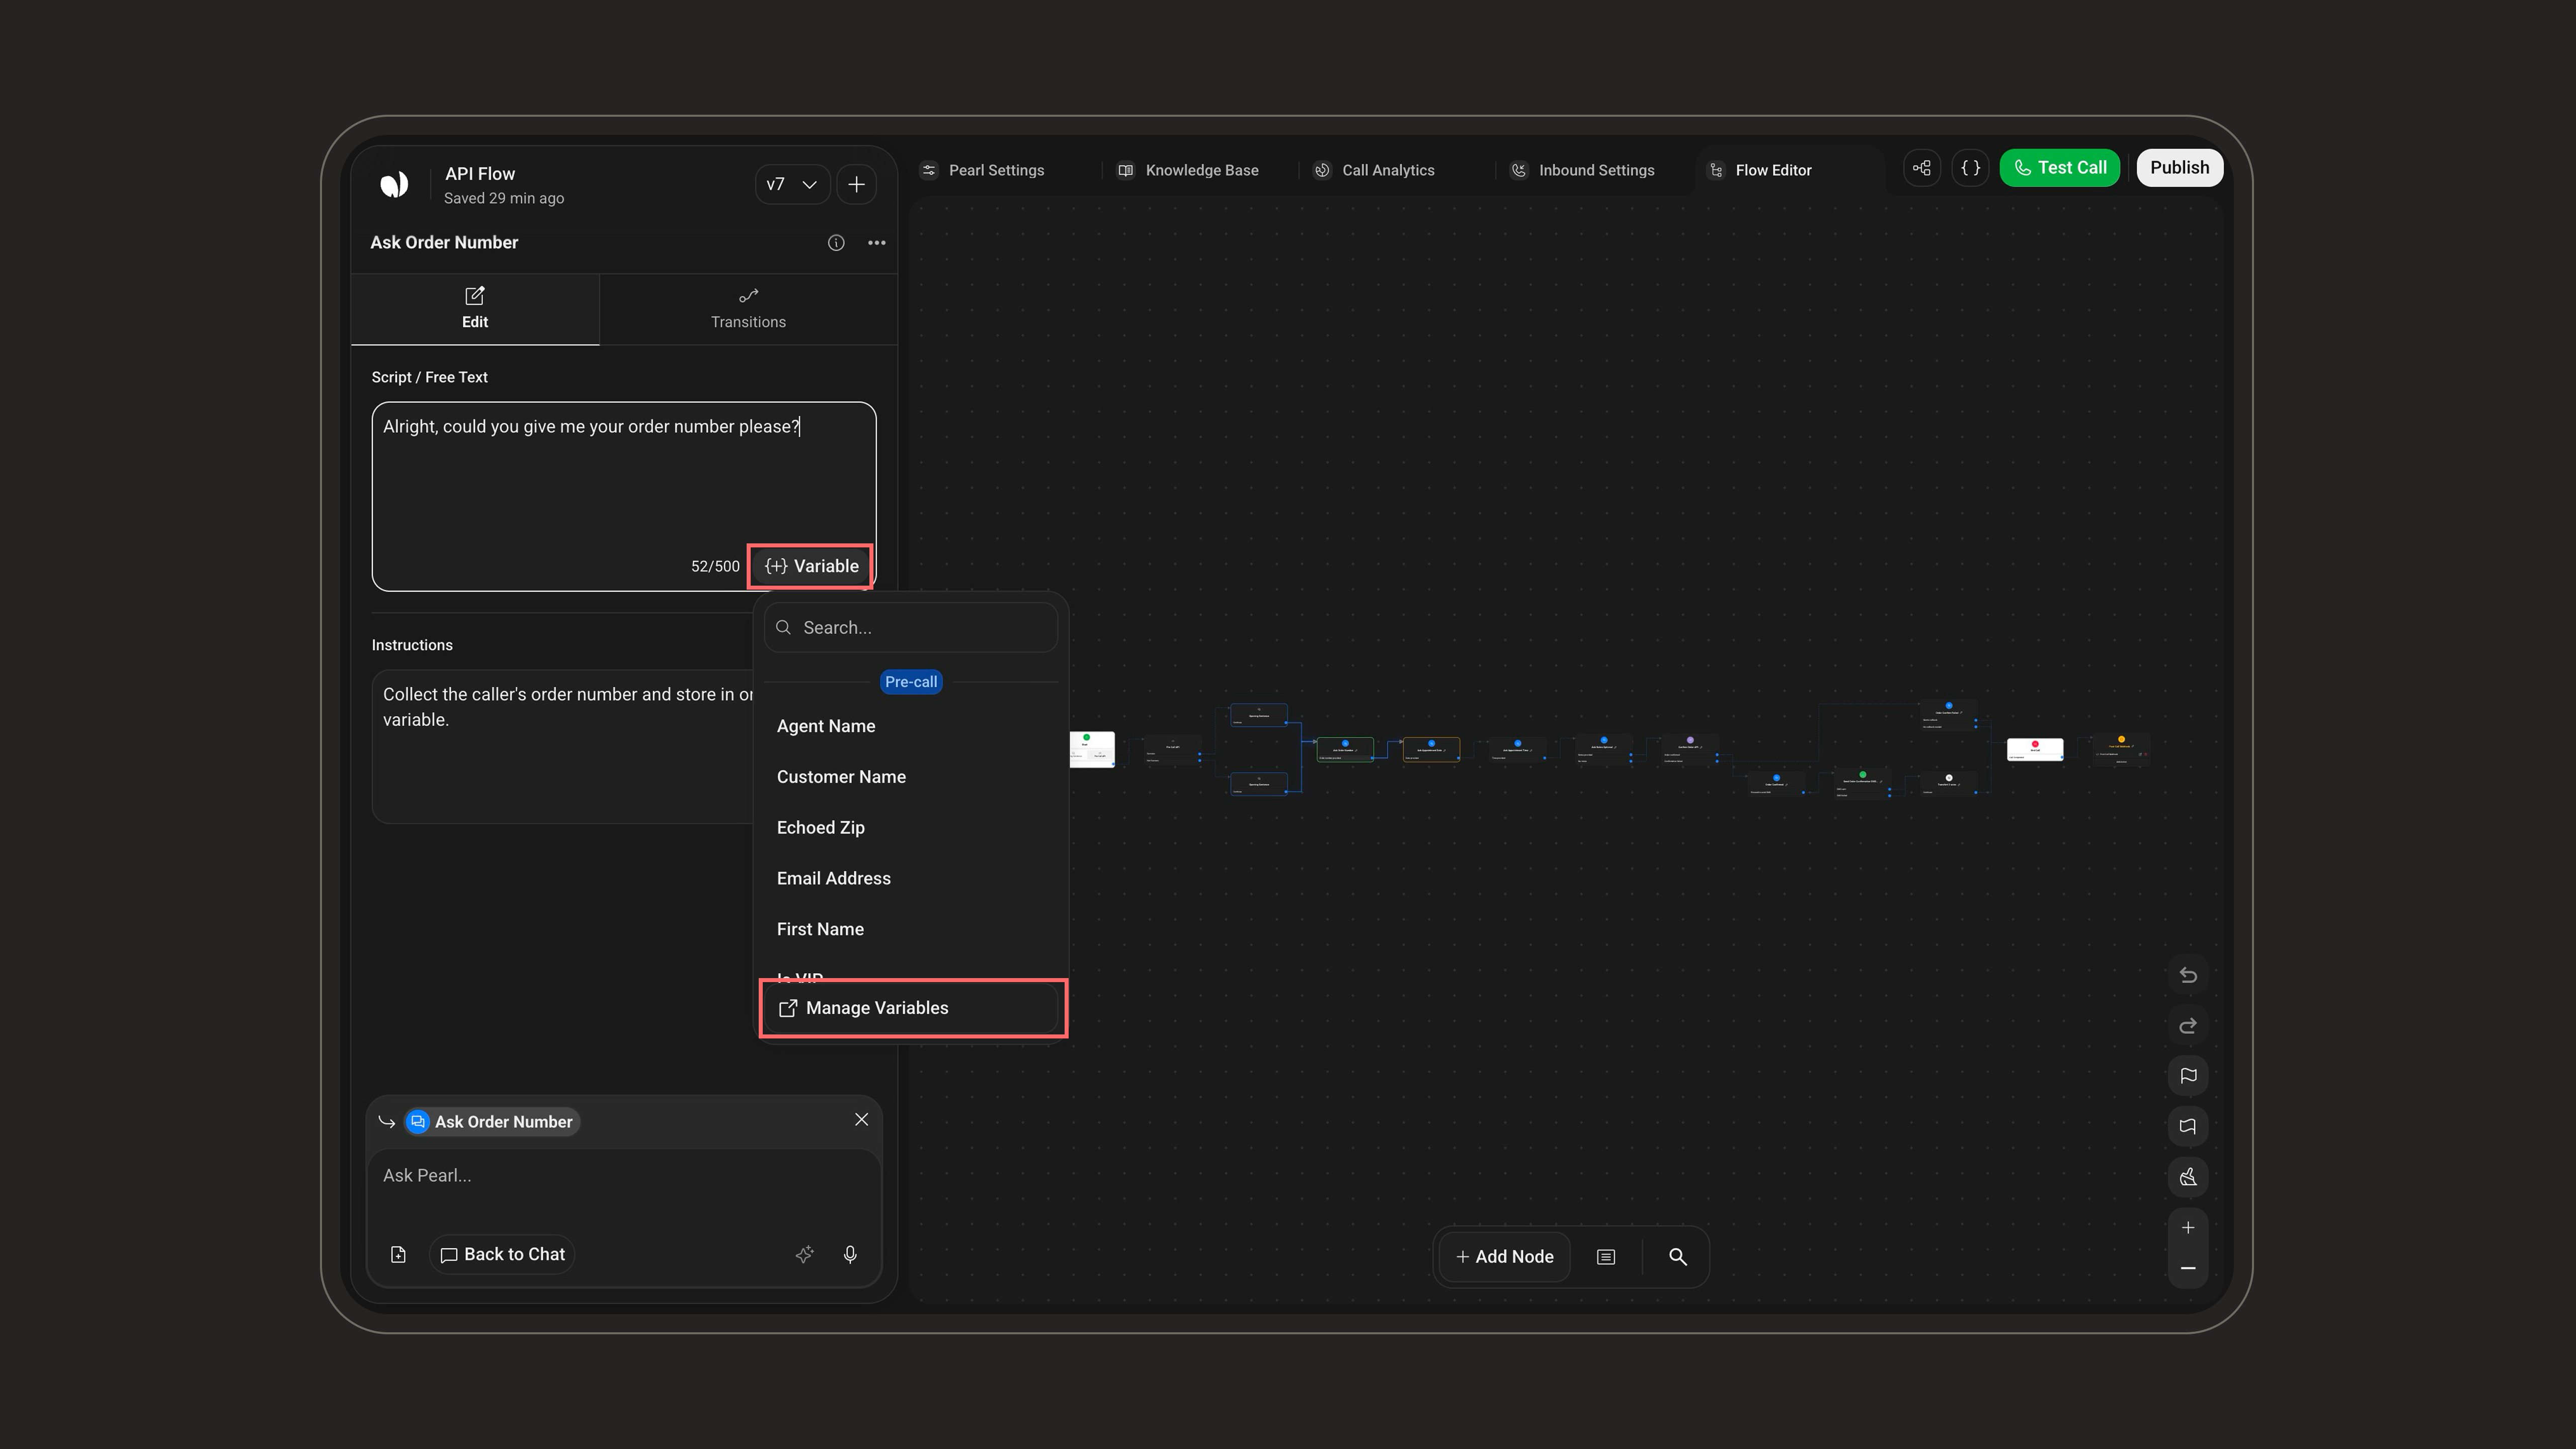Open Flow Editor tab
Screen dimensions: 2576x1449
click(x=1760, y=170)
